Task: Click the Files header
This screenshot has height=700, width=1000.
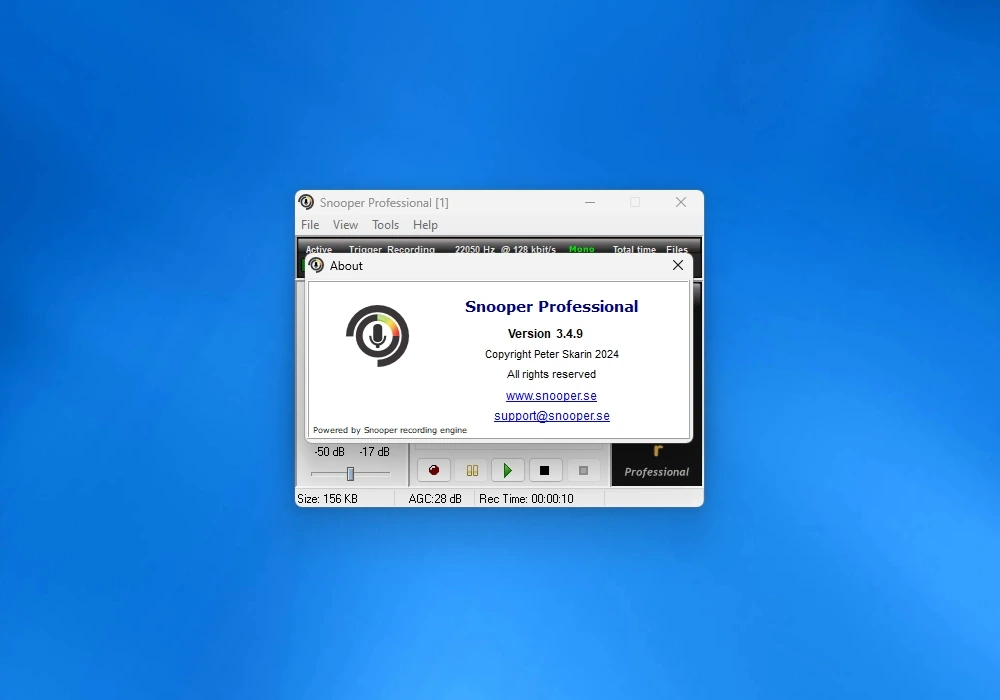Action: (x=677, y=249)
